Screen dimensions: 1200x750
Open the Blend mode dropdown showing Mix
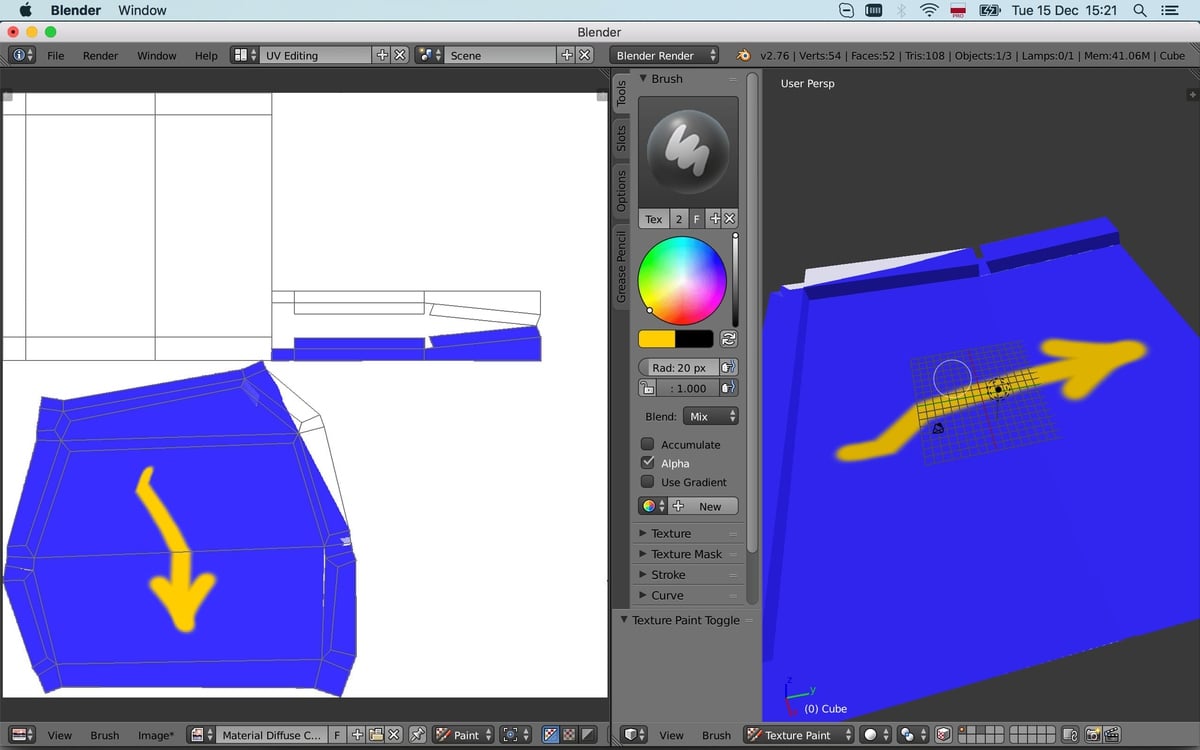(x=711, y=415)
